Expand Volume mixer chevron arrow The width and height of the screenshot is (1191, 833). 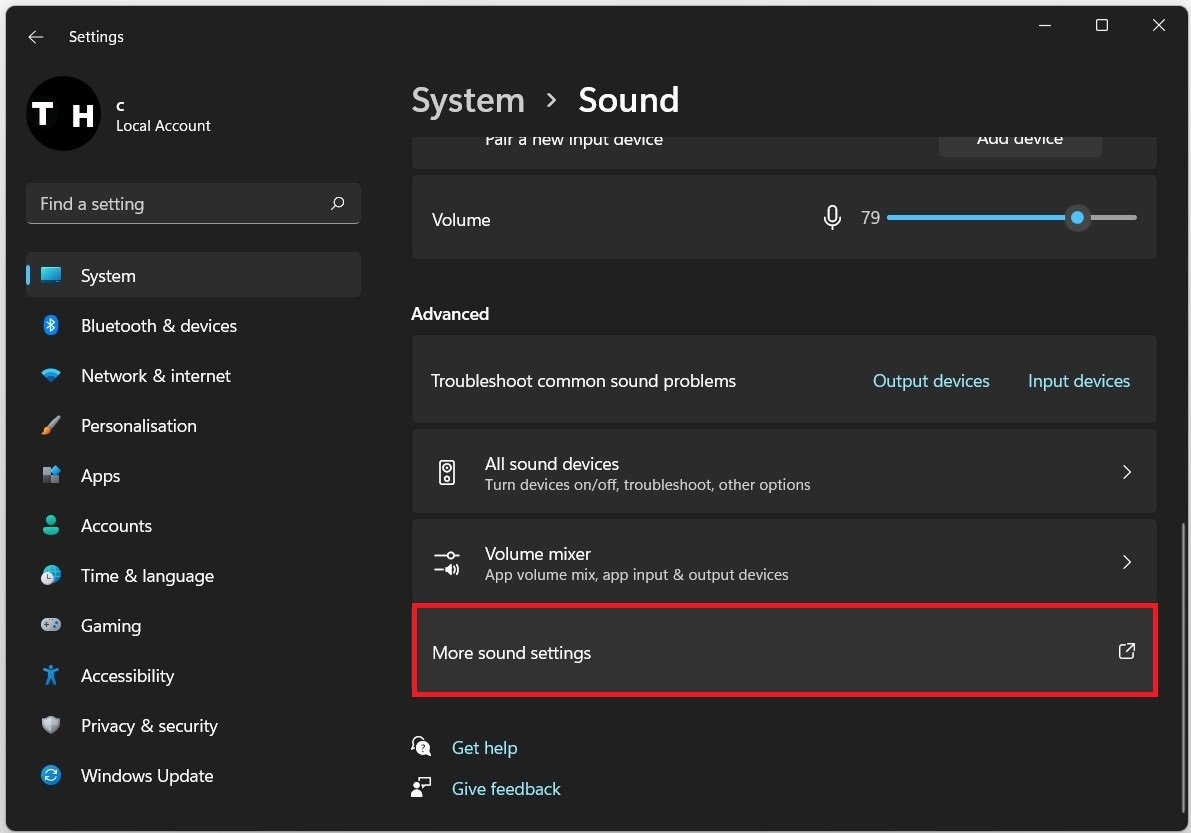[1127, 562]
